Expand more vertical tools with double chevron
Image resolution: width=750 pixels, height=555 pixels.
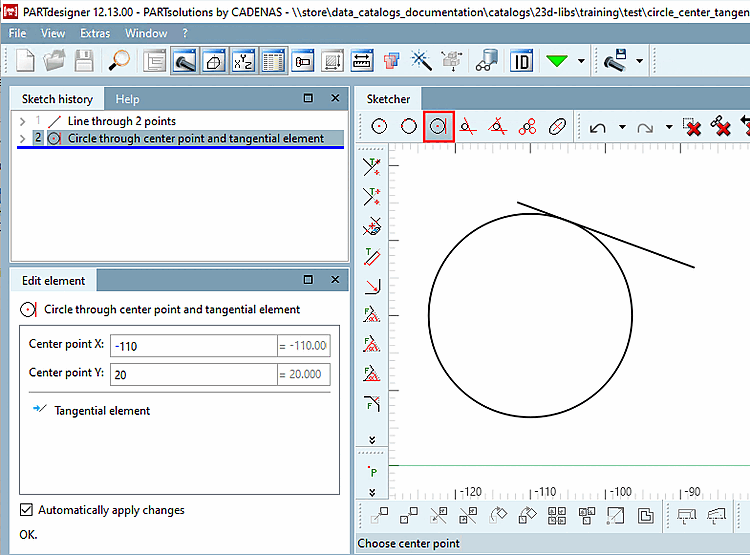[372, 440]
